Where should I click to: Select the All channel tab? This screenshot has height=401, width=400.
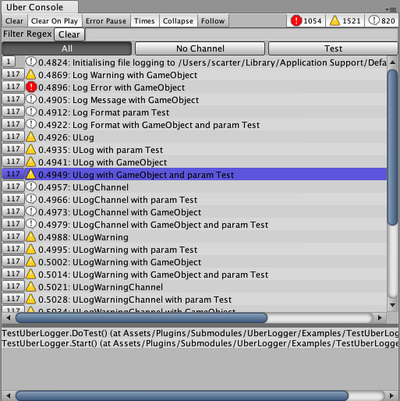click(x=67, y=49)
